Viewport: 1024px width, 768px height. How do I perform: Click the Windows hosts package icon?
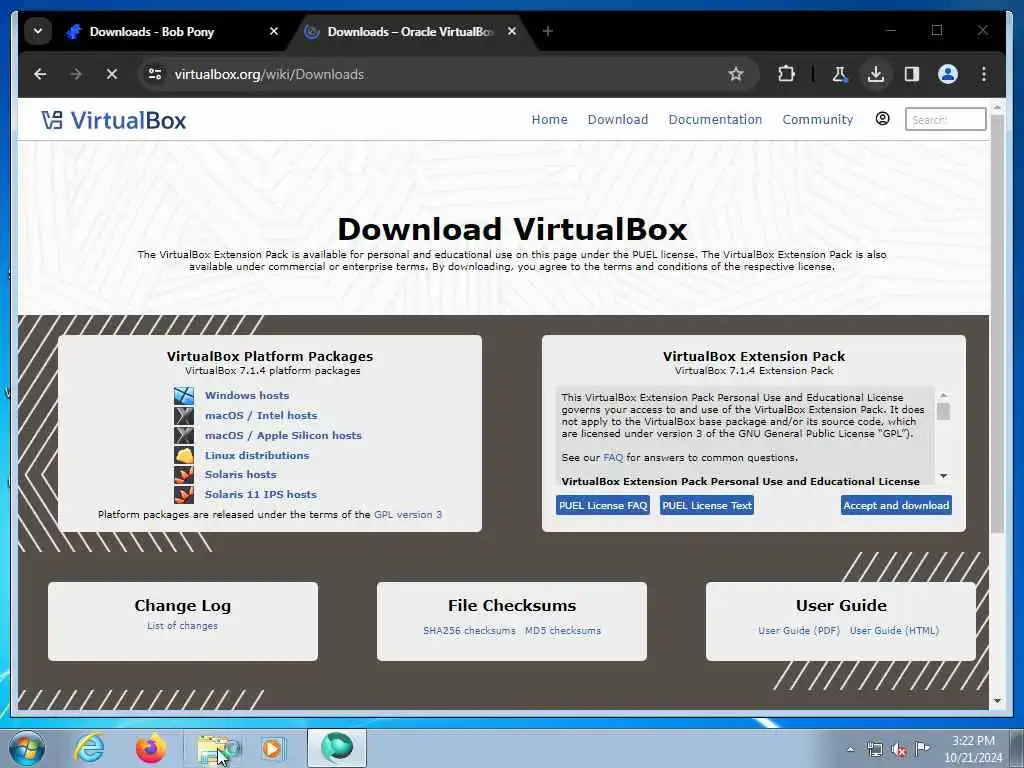pyautogui.click(x=184, y=396)
